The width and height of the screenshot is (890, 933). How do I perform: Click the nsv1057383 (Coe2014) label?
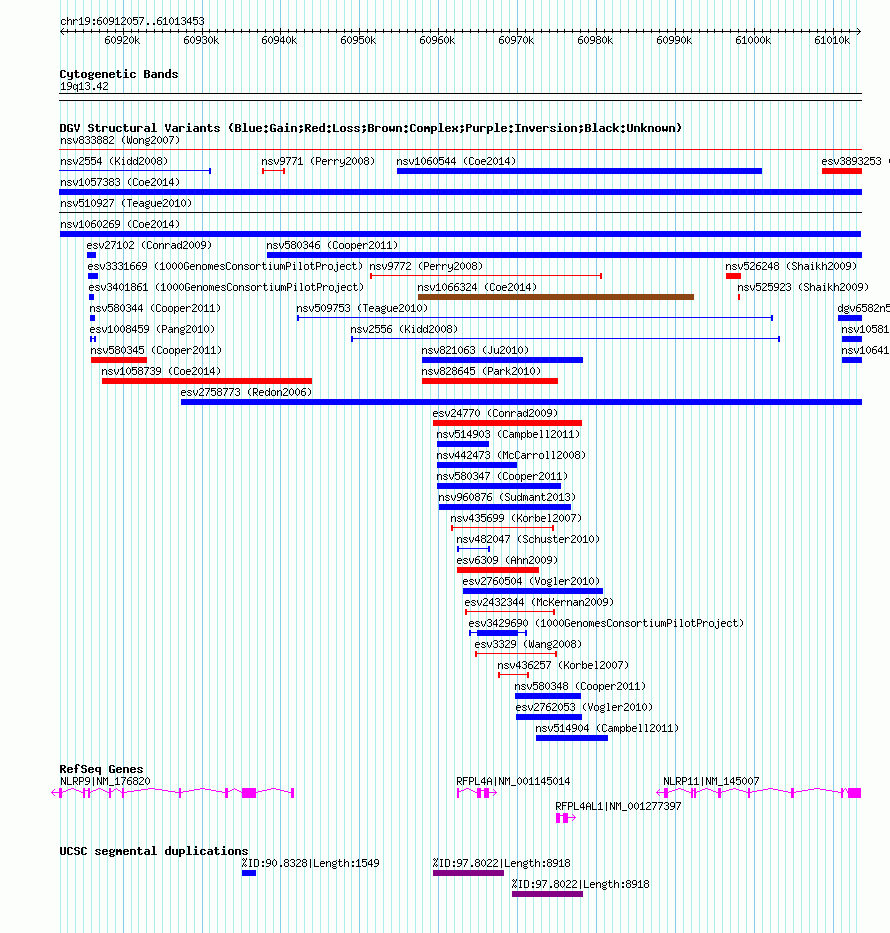click(120, 182)
